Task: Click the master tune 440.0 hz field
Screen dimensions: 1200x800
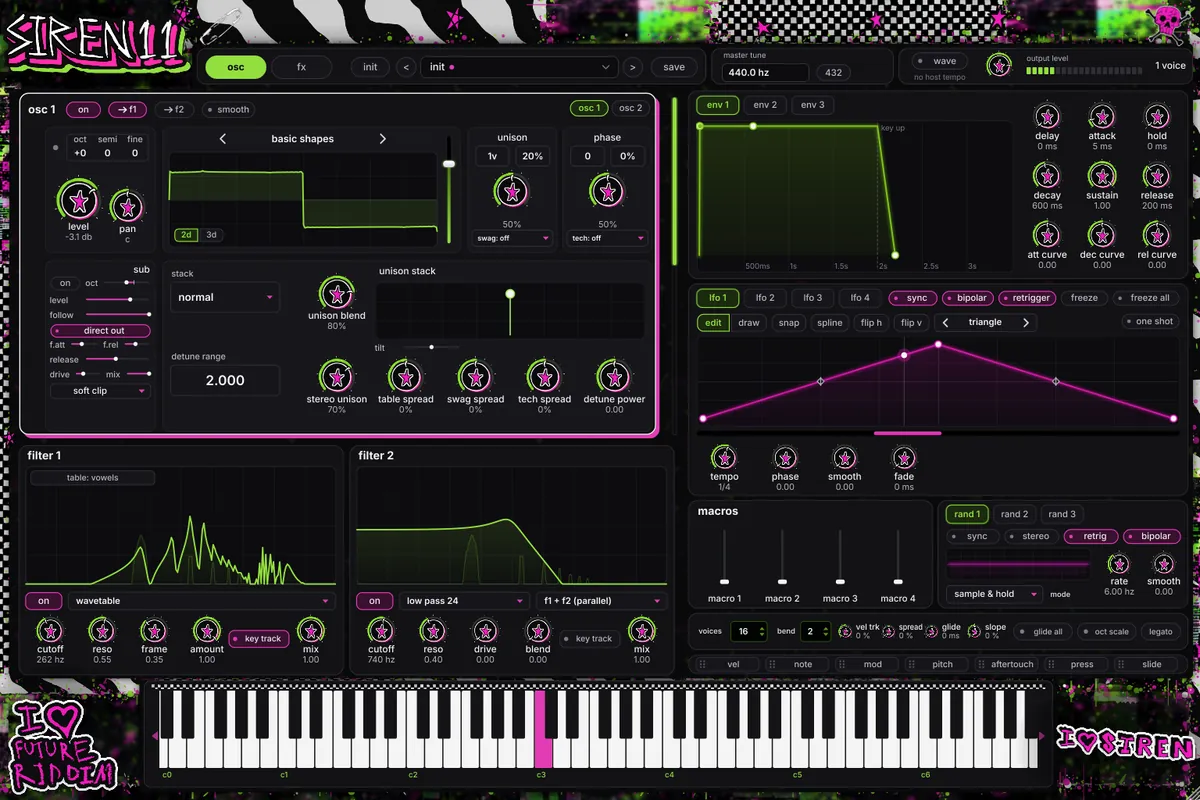Action: point(766,73)
